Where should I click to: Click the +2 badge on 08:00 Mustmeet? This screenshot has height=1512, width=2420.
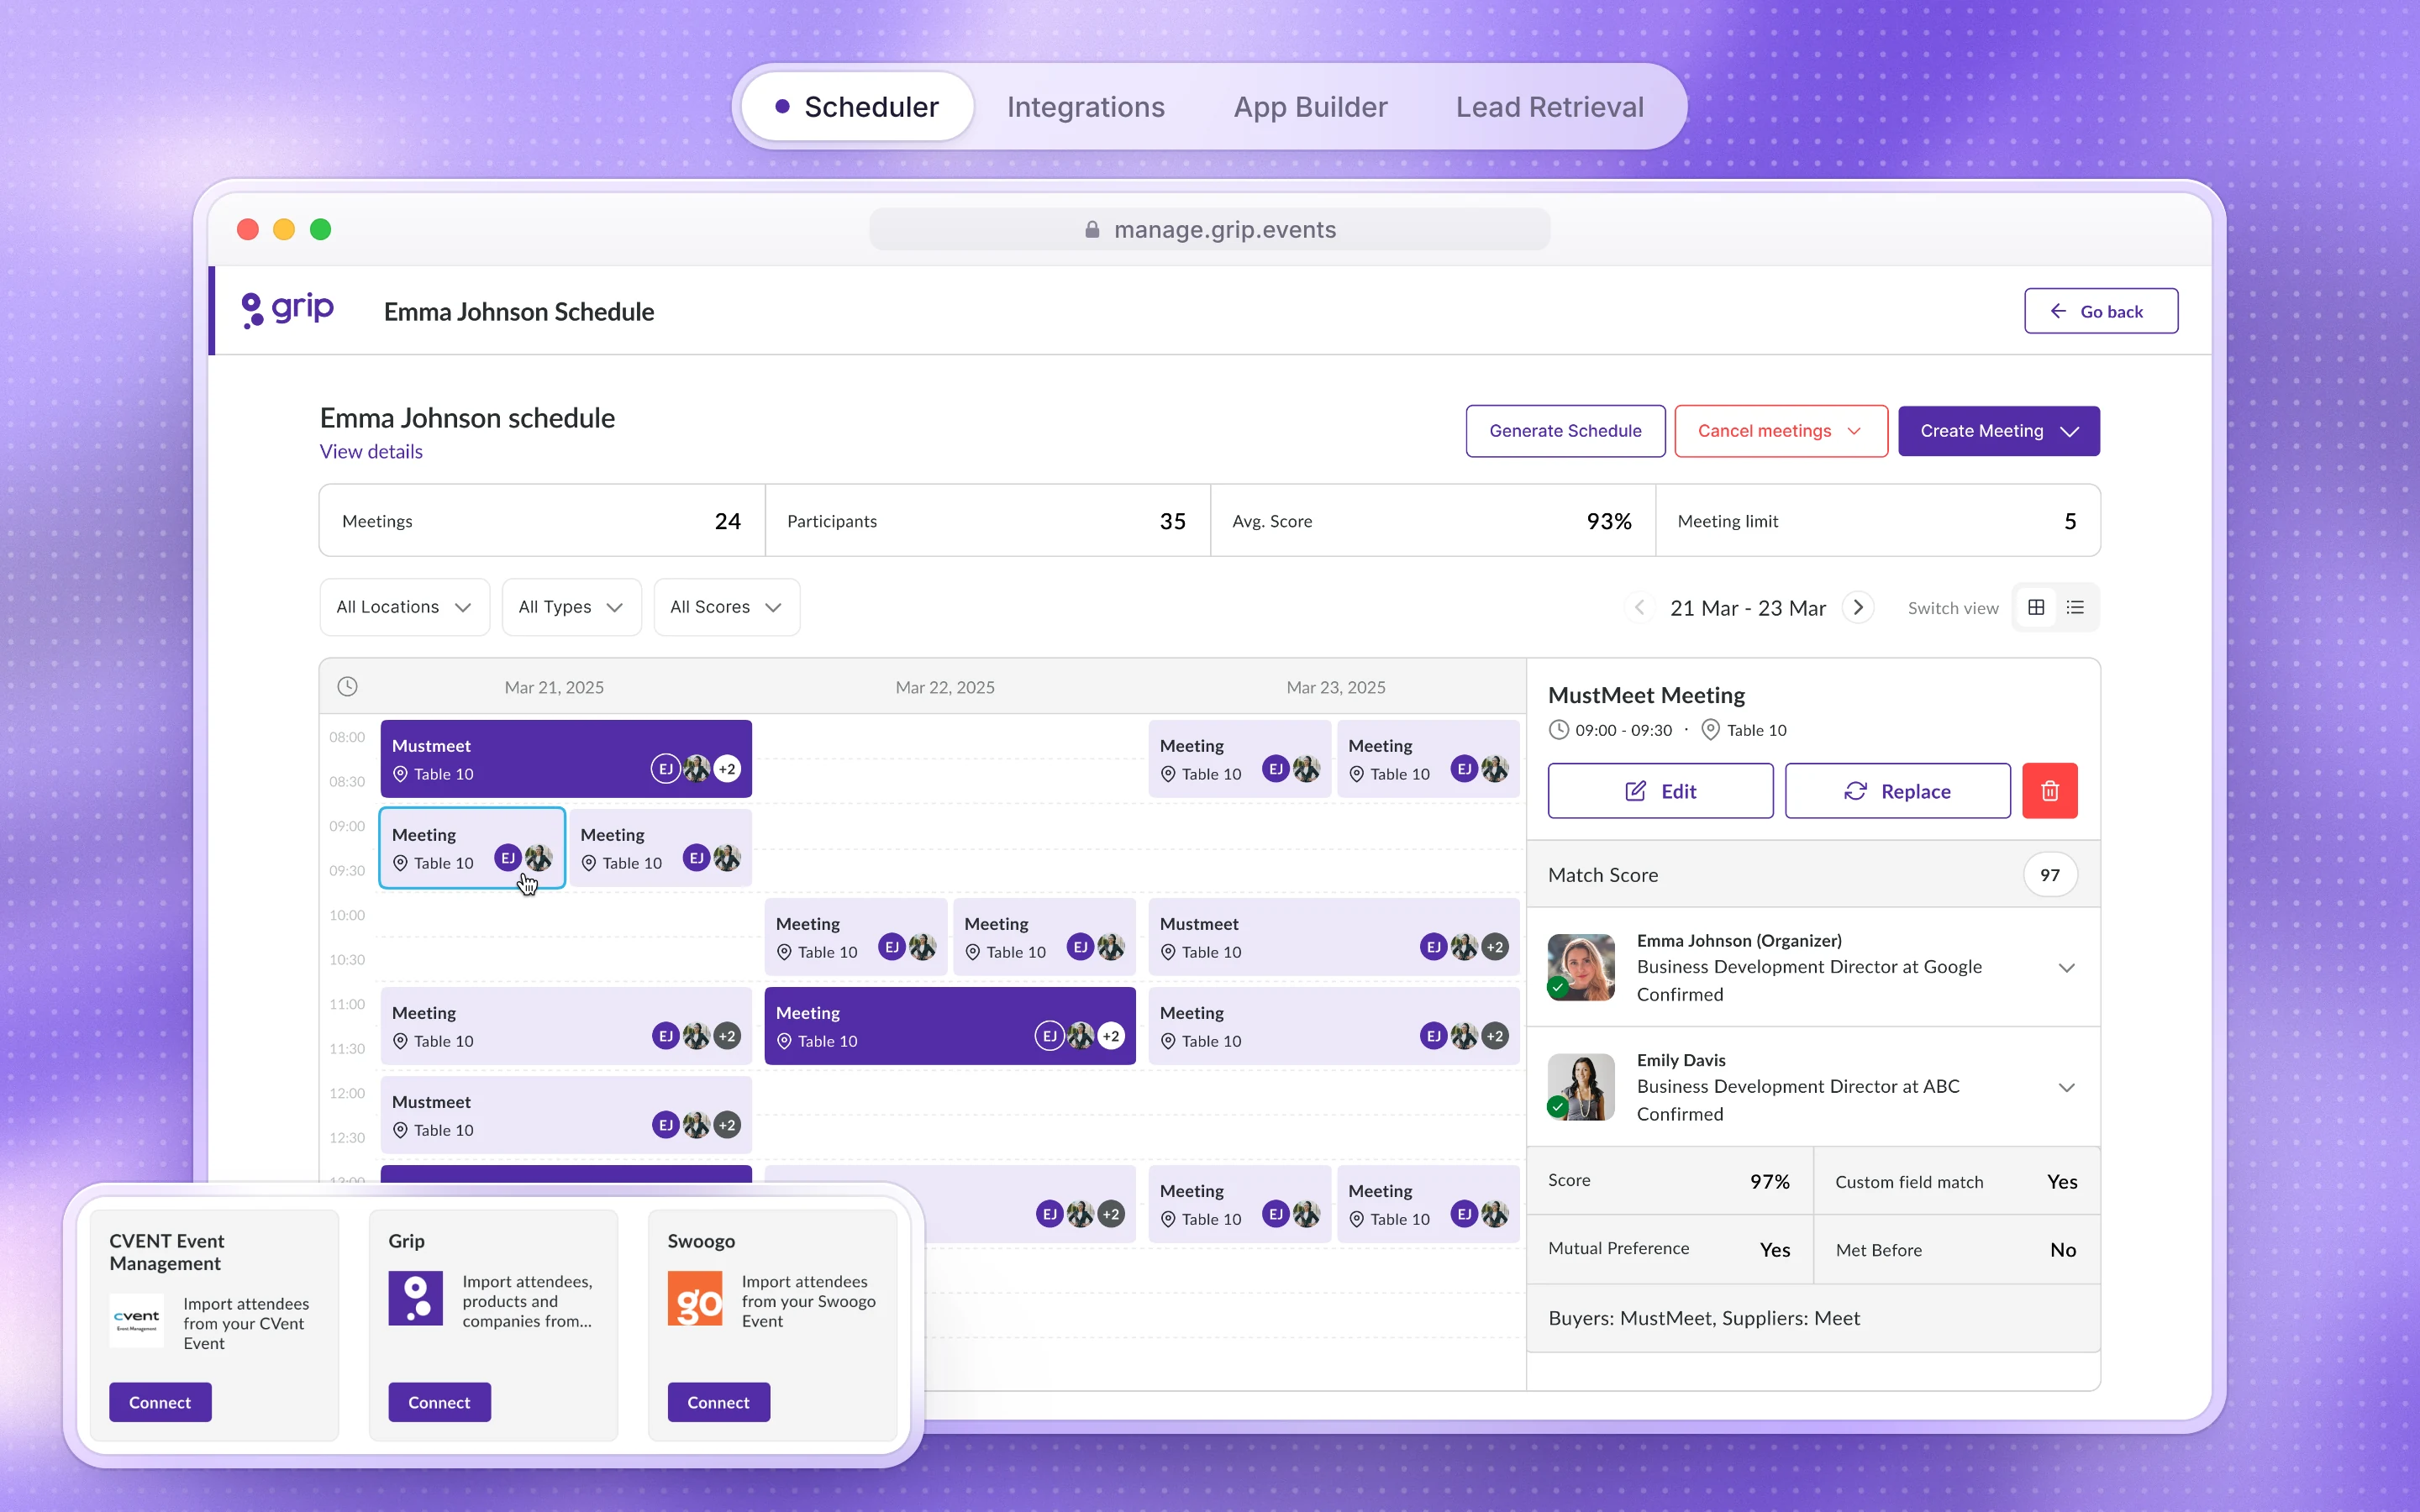tap(727, 769)
